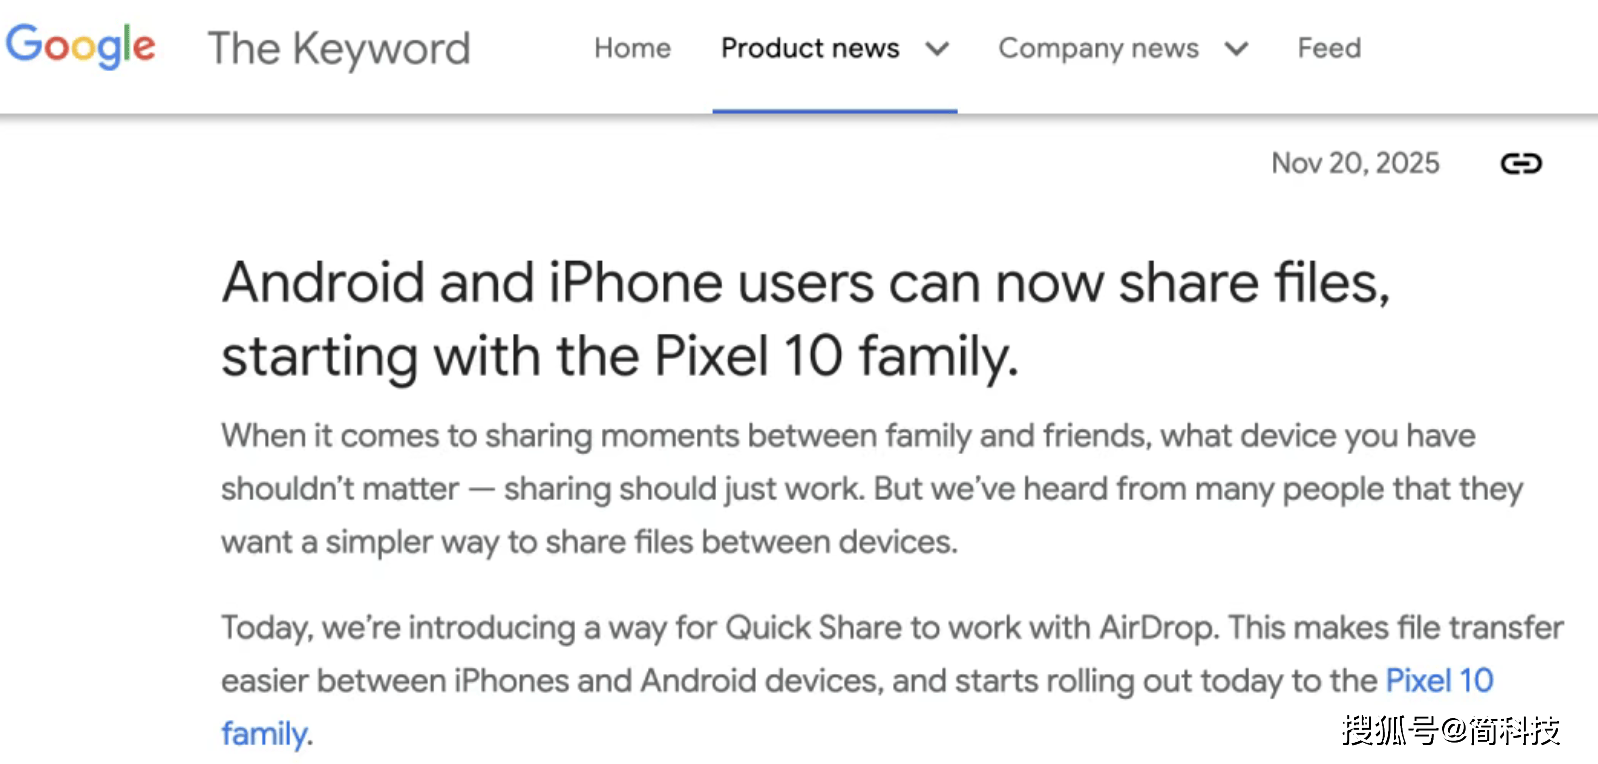Click the Google logo
Screen dimensions: 1598x764
click(x=81, y=46)
